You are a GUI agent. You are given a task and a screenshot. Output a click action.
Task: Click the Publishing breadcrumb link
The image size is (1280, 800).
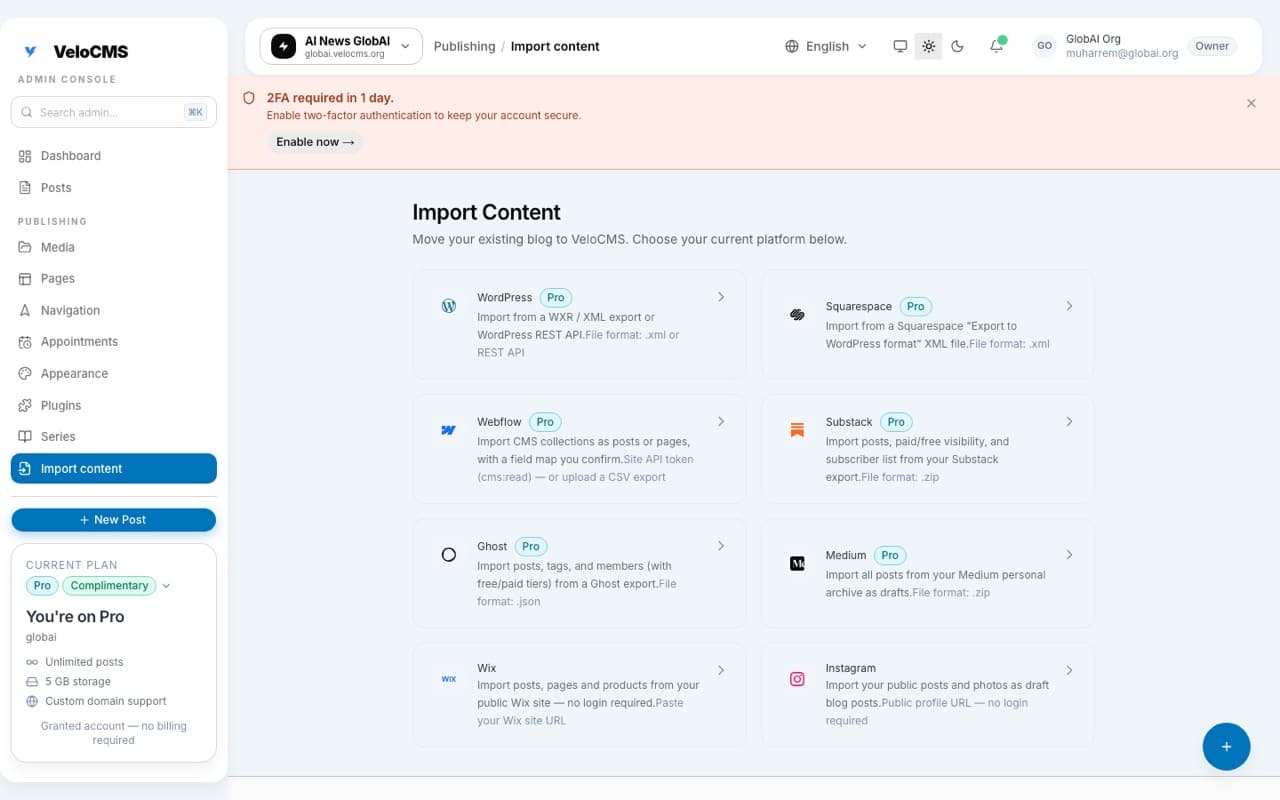(x=464, y=46)
